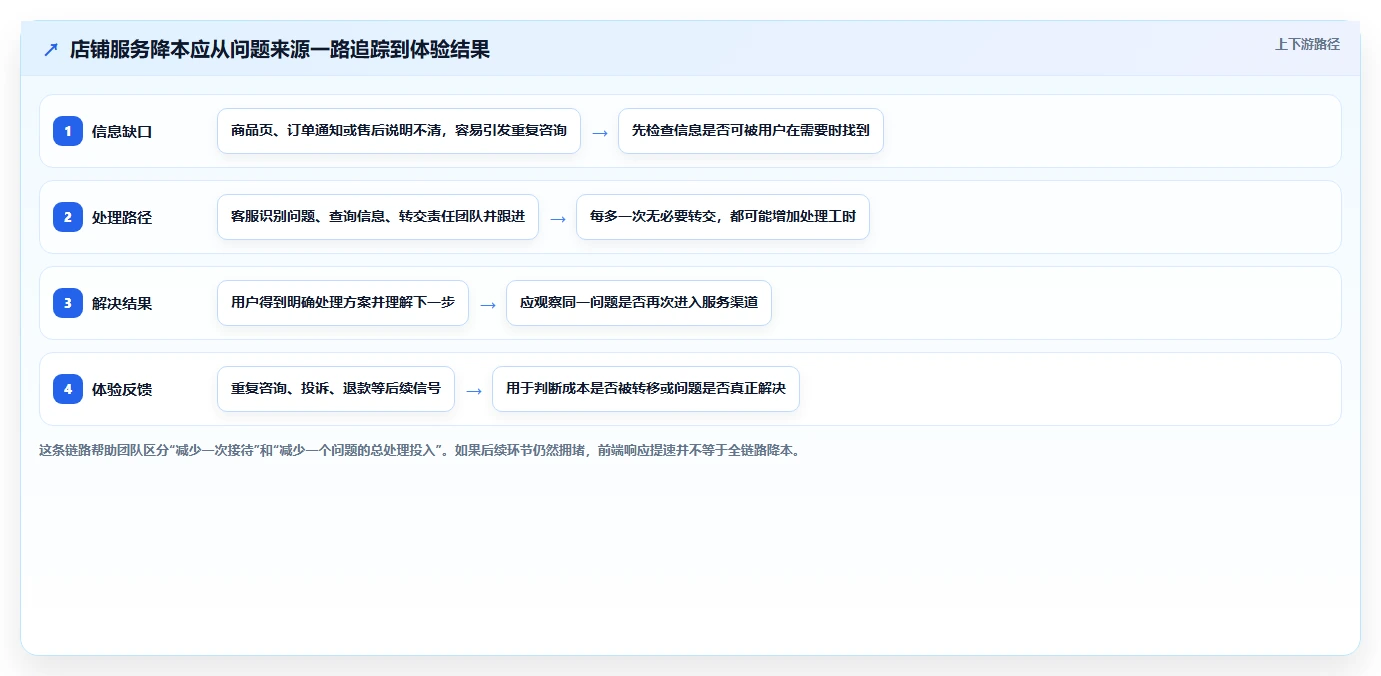
Task: Click the arrow in the 体验反馈 row
Action: [474, 391]
